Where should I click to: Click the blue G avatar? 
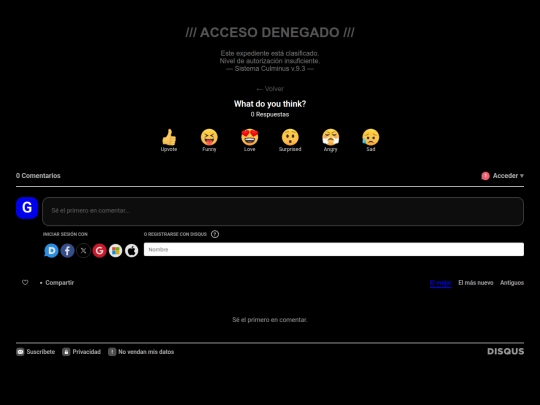click(x=27, y=208)
